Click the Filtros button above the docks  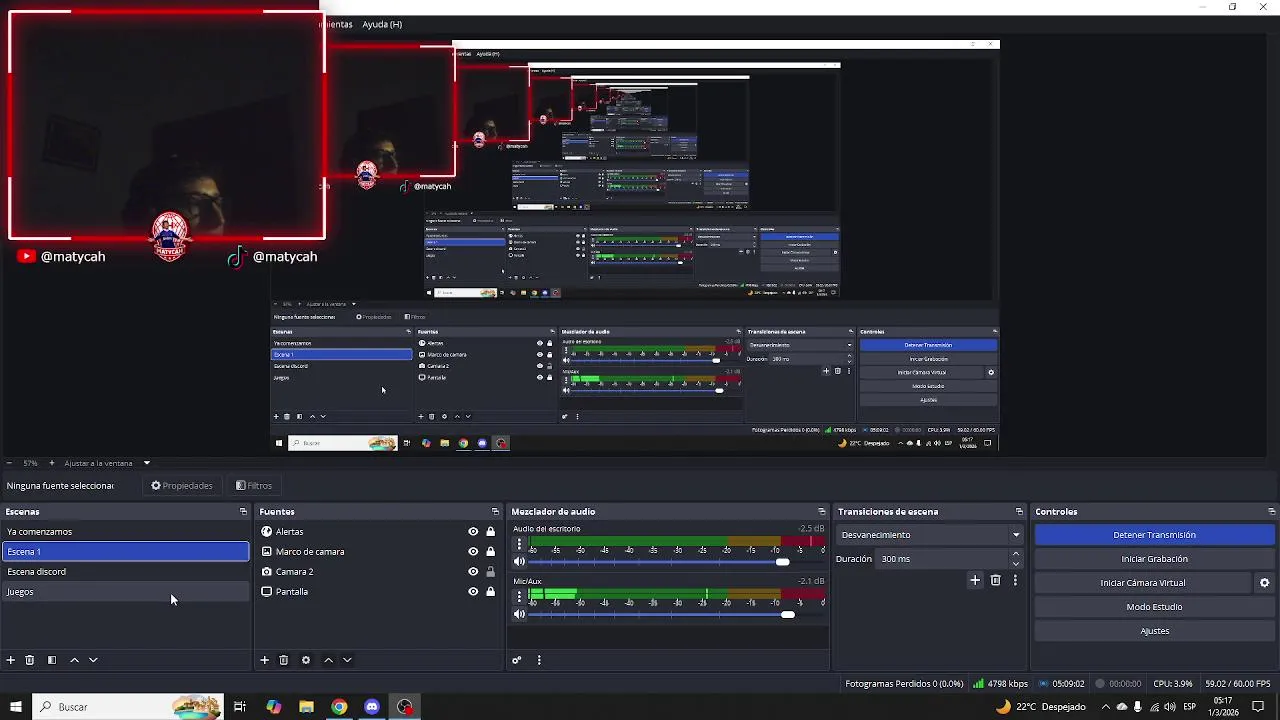click(254, 486)
